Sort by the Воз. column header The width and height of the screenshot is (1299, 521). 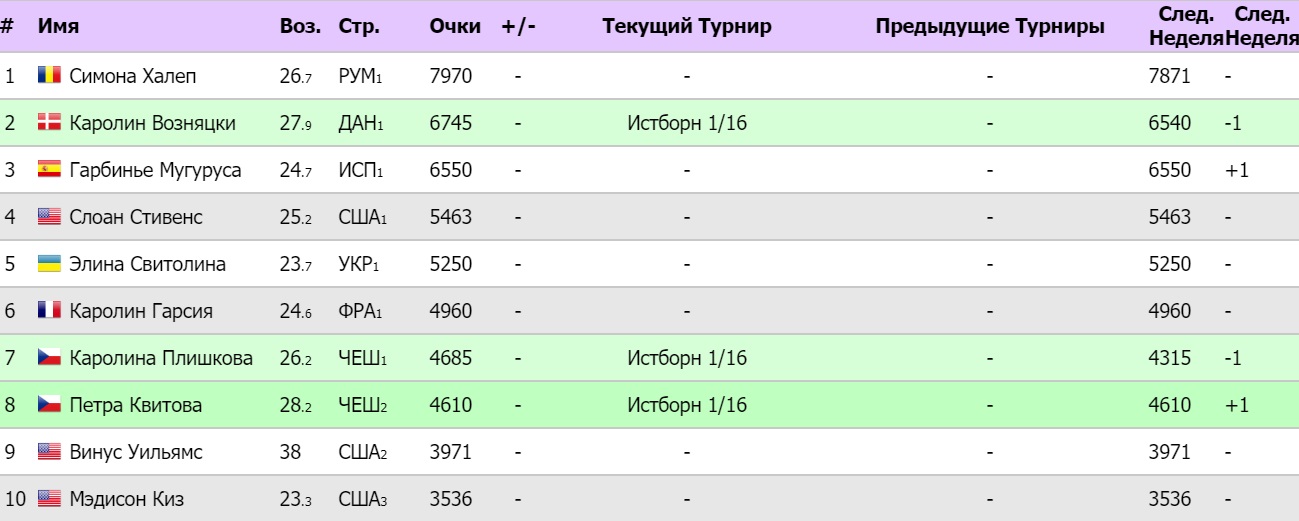coord(300,27)
